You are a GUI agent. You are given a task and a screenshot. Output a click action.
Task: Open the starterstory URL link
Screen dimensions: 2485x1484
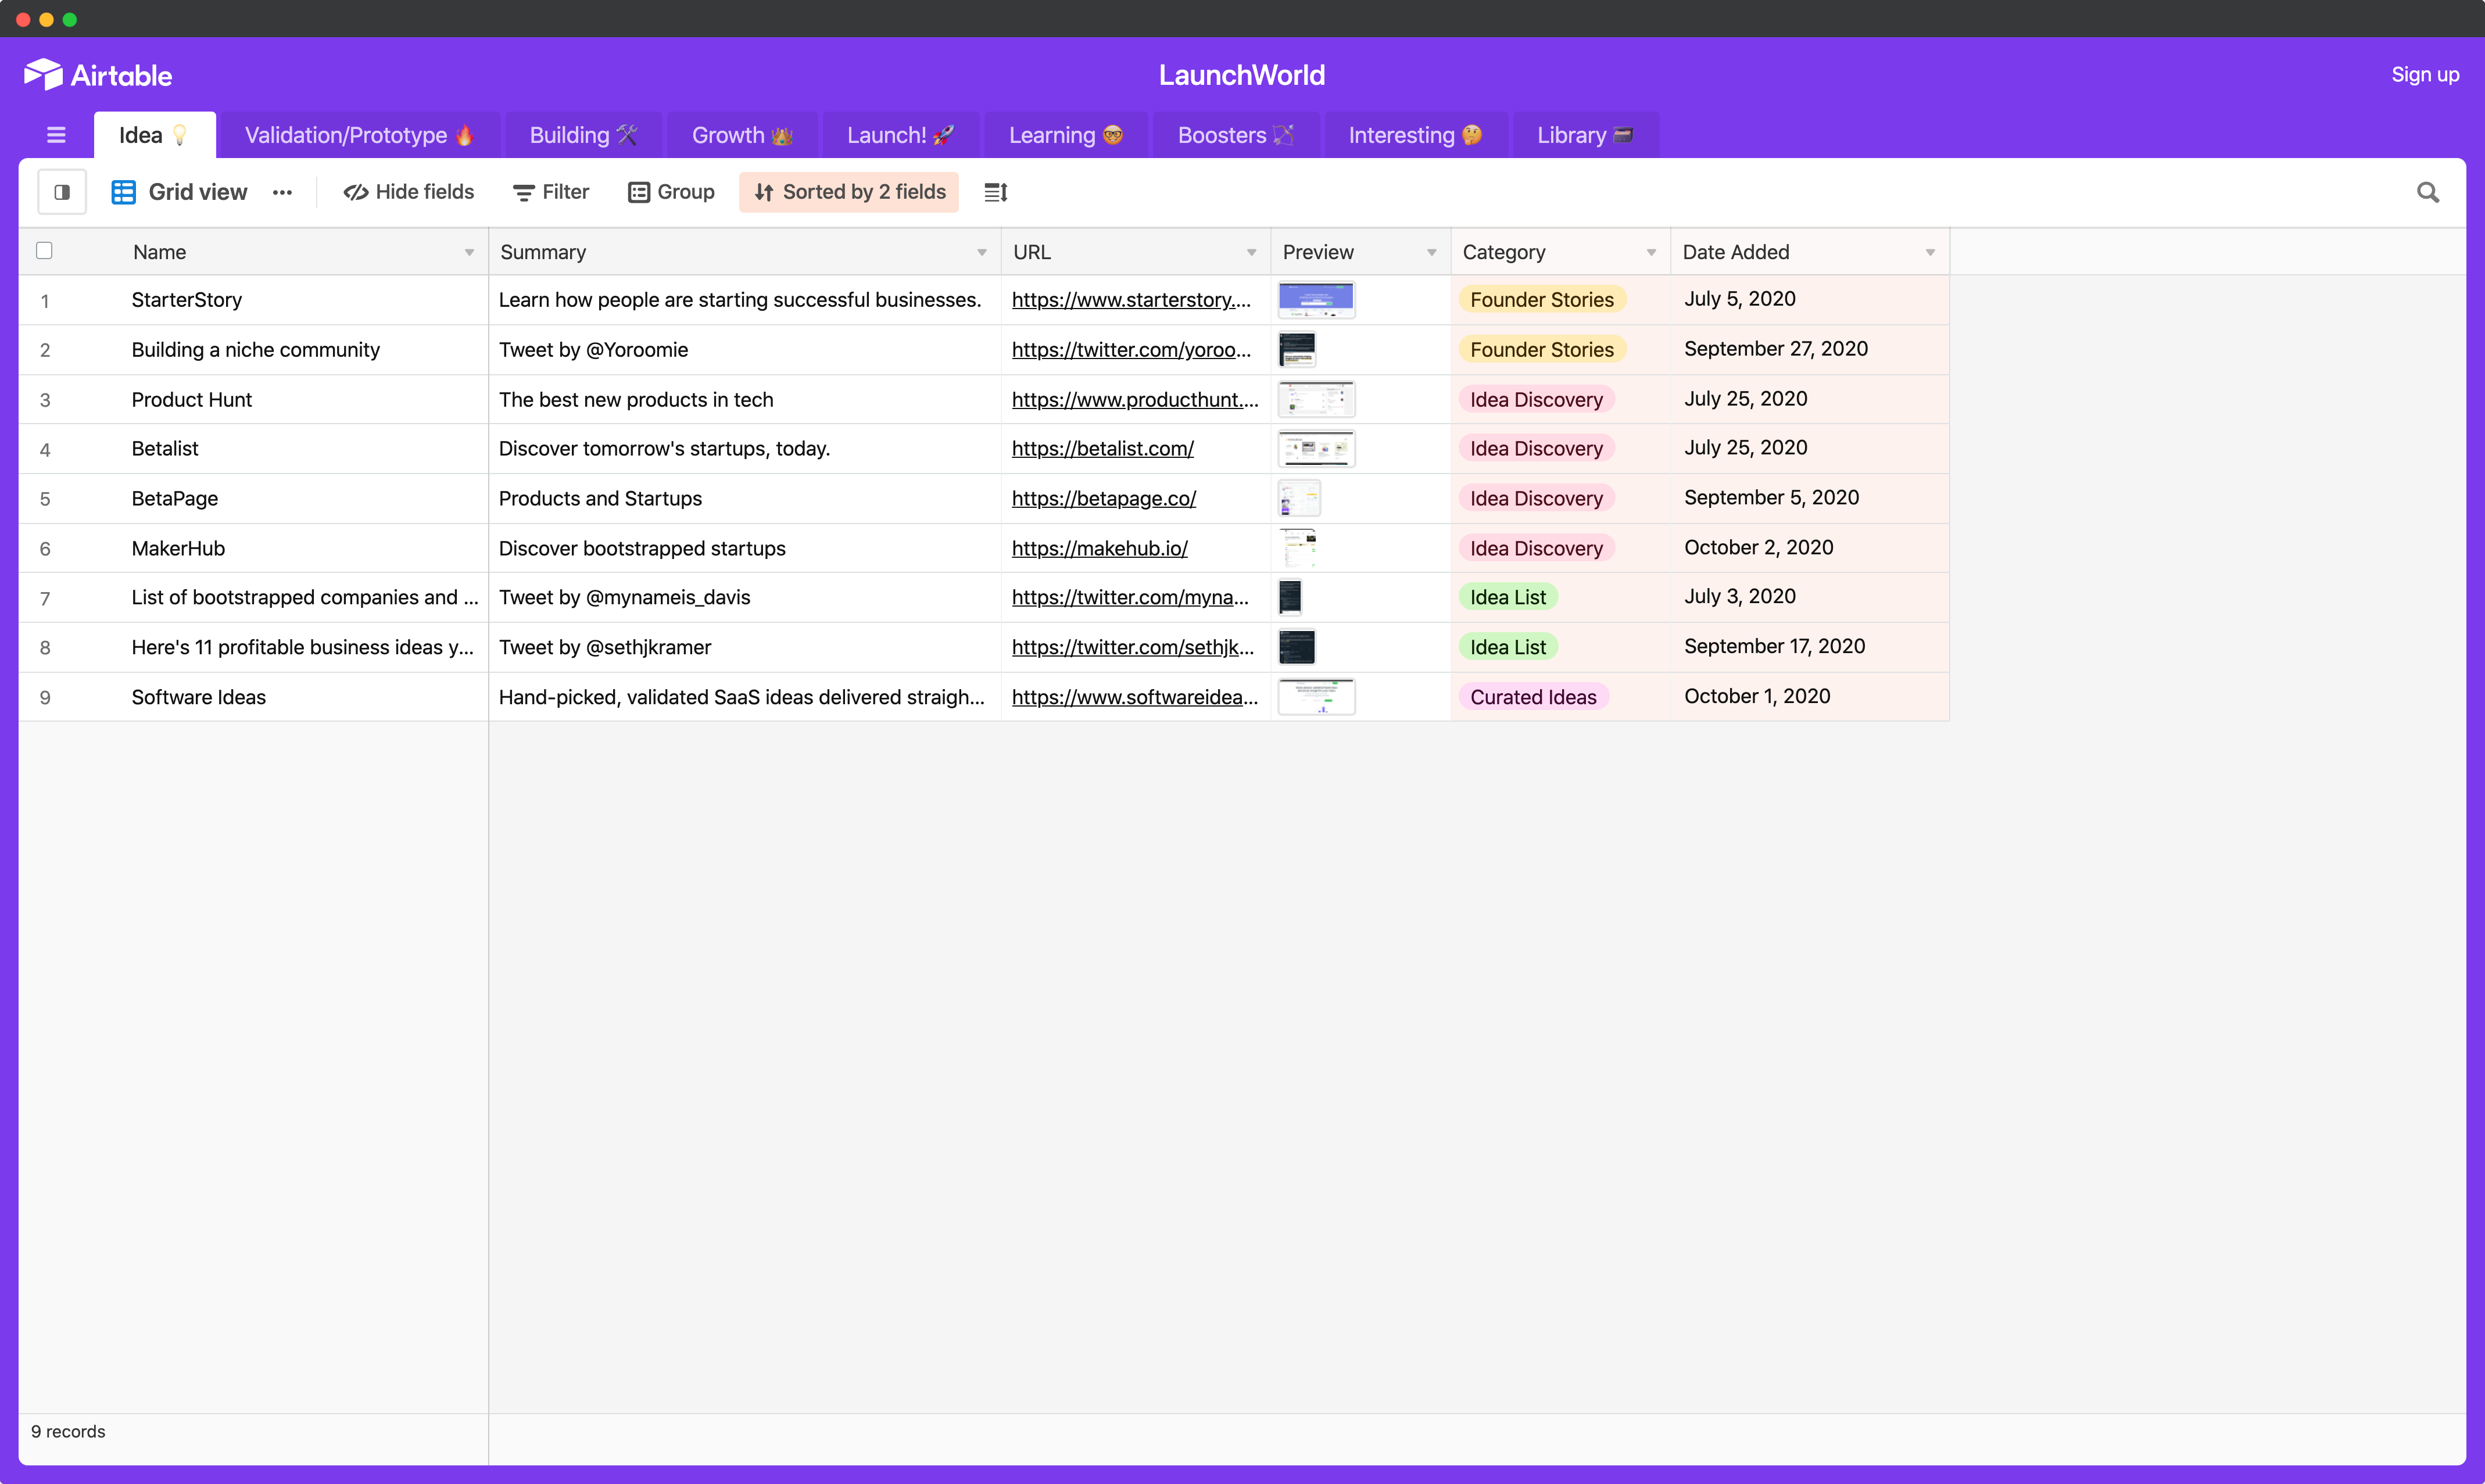pyautogui.click(x=1131, y=300)
